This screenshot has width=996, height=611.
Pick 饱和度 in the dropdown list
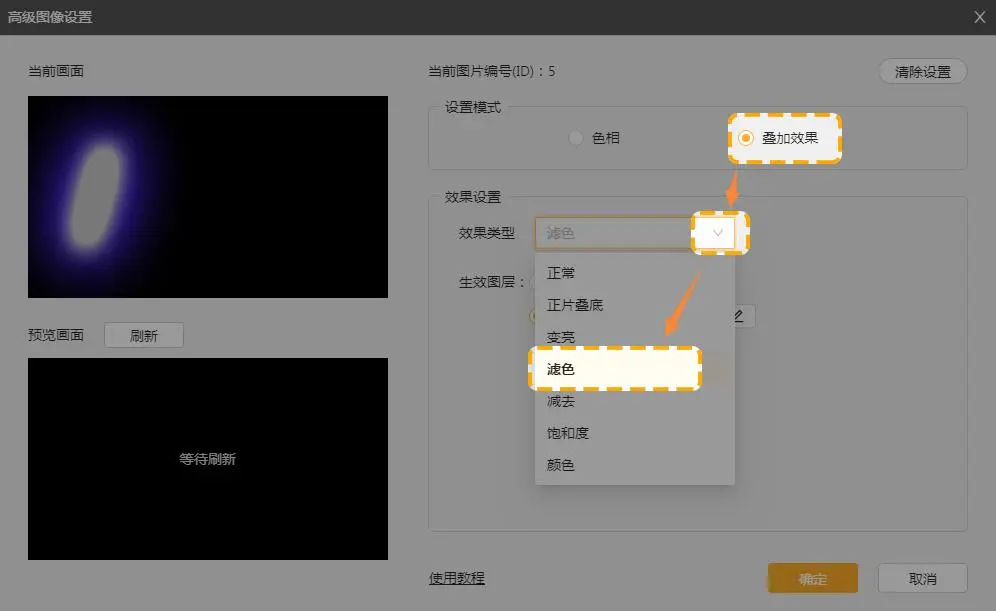tap(568, 433)
